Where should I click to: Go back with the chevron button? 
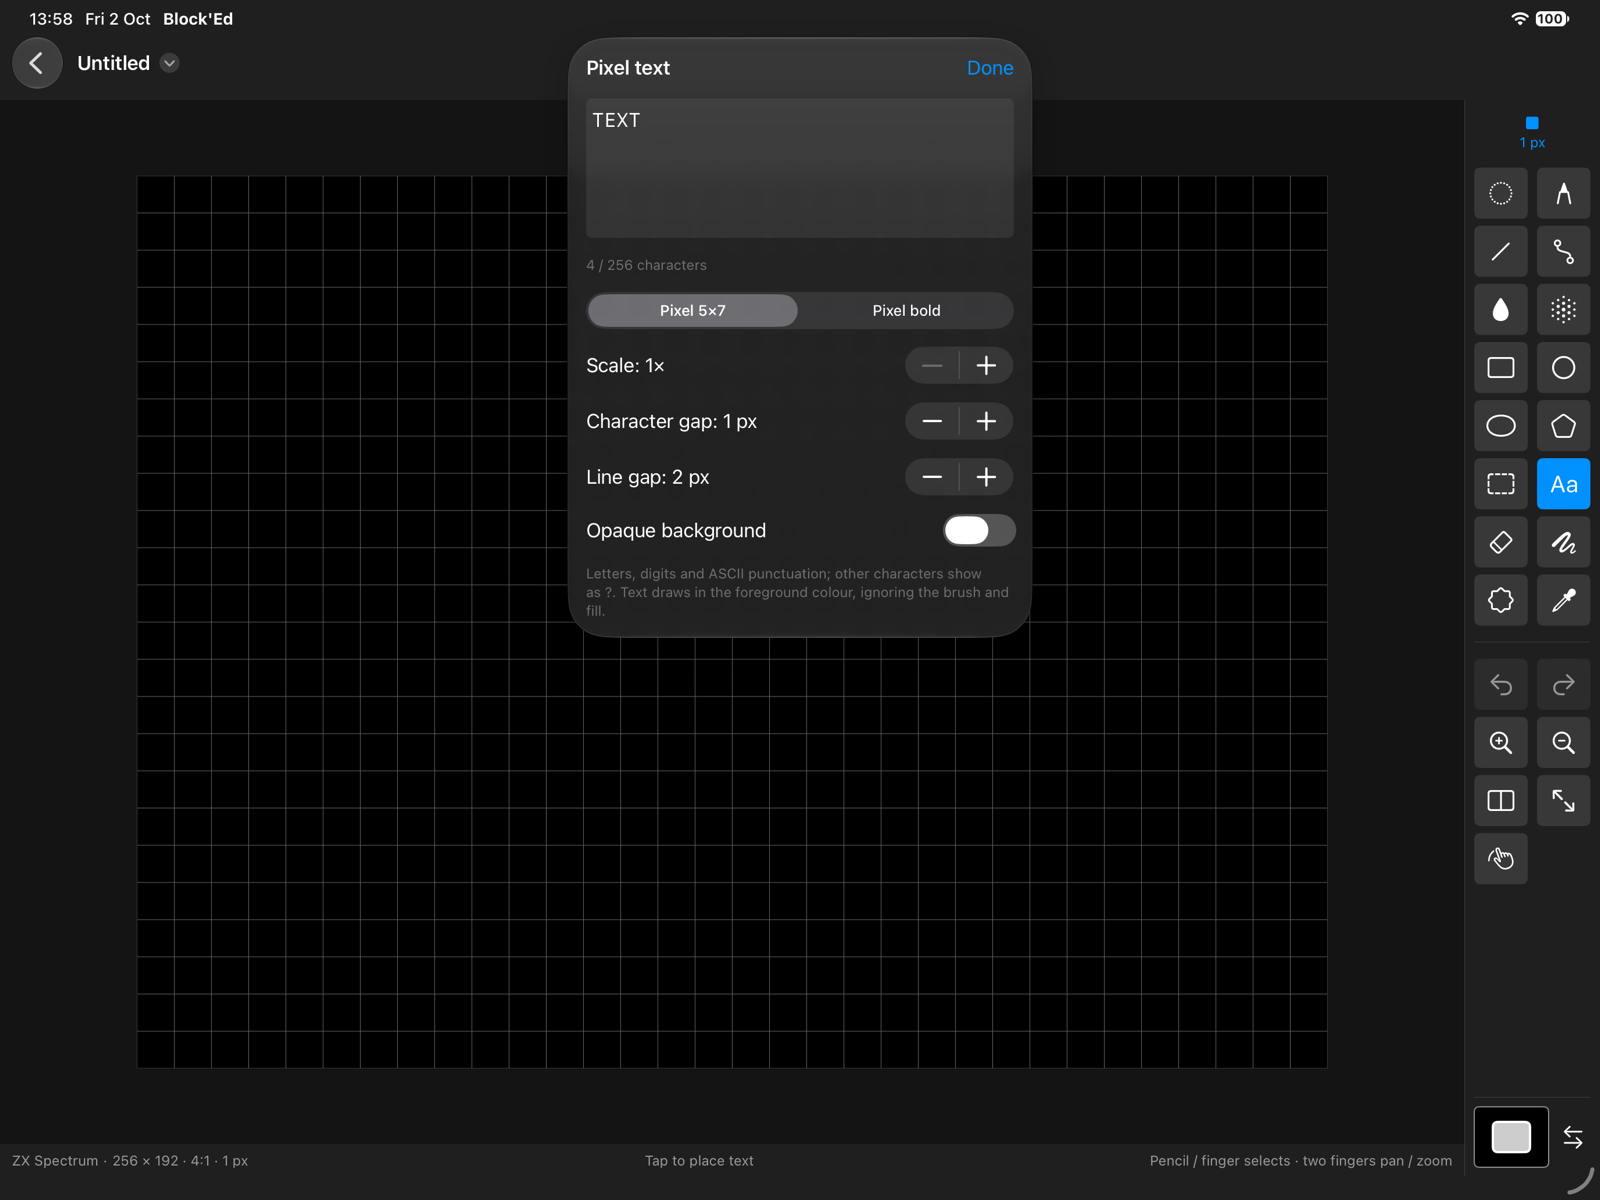pos(37,63)
